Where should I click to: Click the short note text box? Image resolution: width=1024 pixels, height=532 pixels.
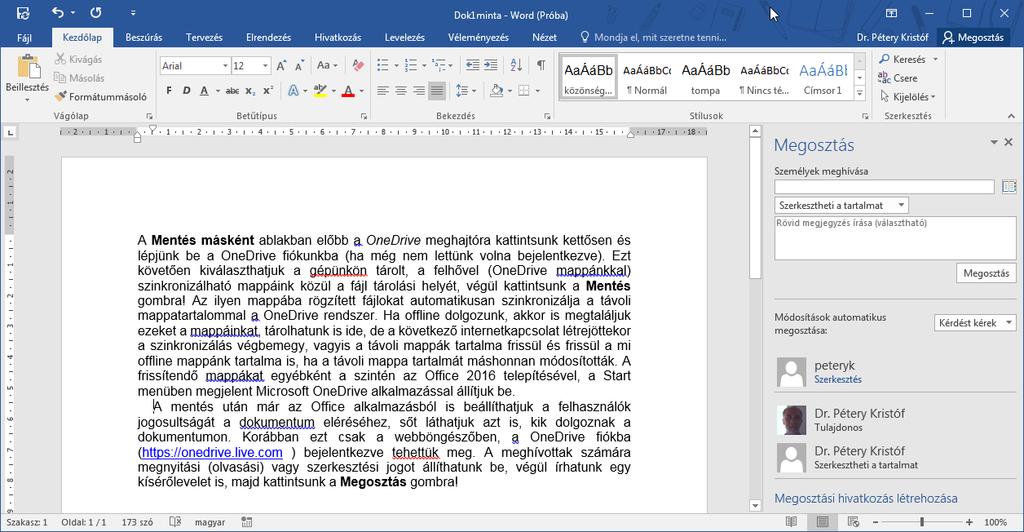tap(895, 238)
